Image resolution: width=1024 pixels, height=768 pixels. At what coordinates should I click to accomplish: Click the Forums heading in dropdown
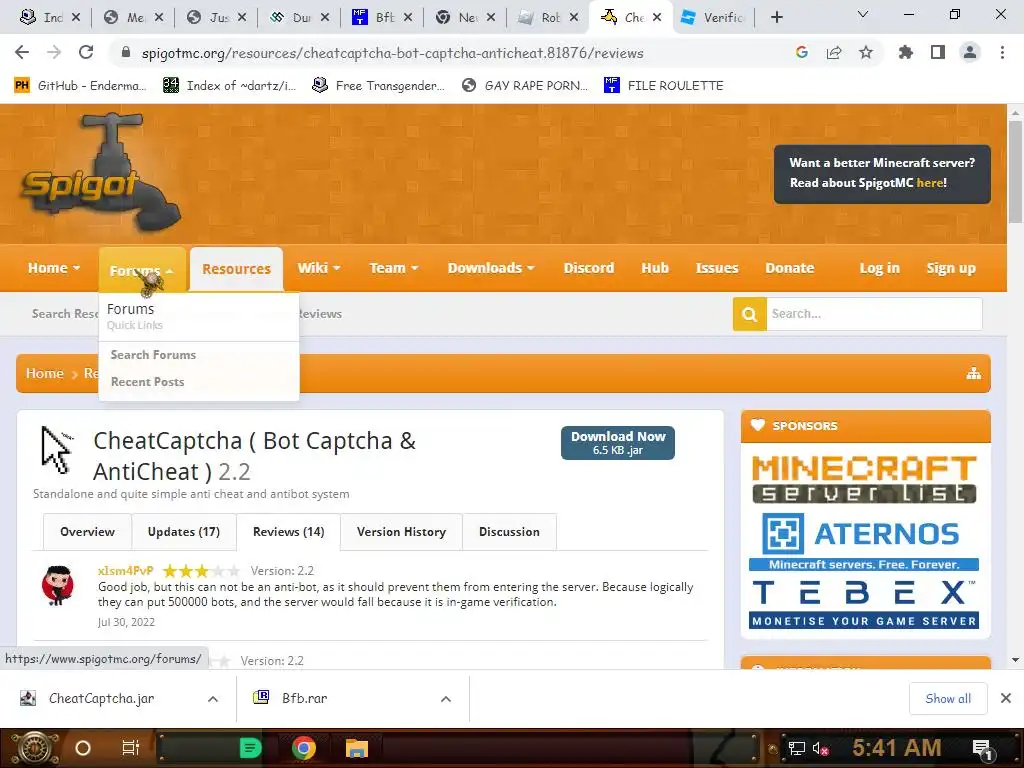[131, 309]
